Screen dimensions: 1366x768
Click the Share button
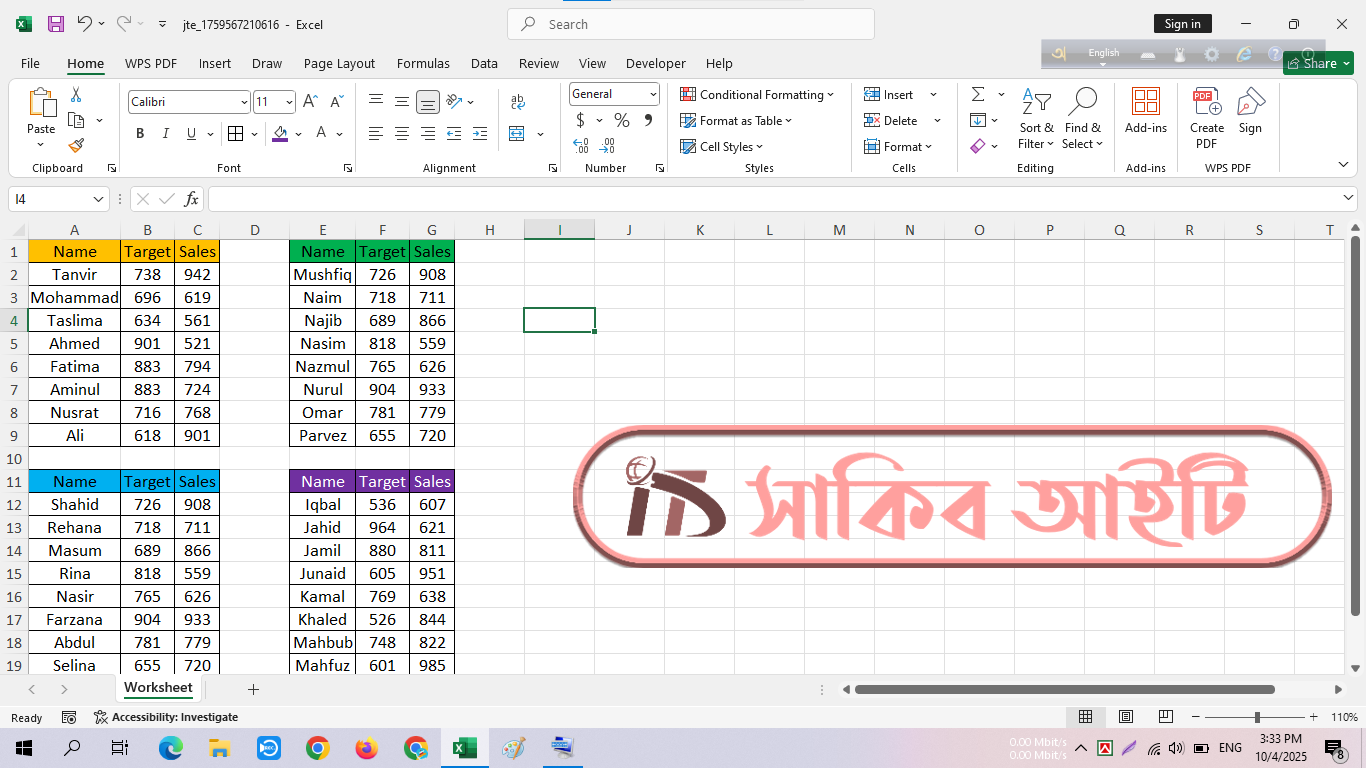(1318, 63)
